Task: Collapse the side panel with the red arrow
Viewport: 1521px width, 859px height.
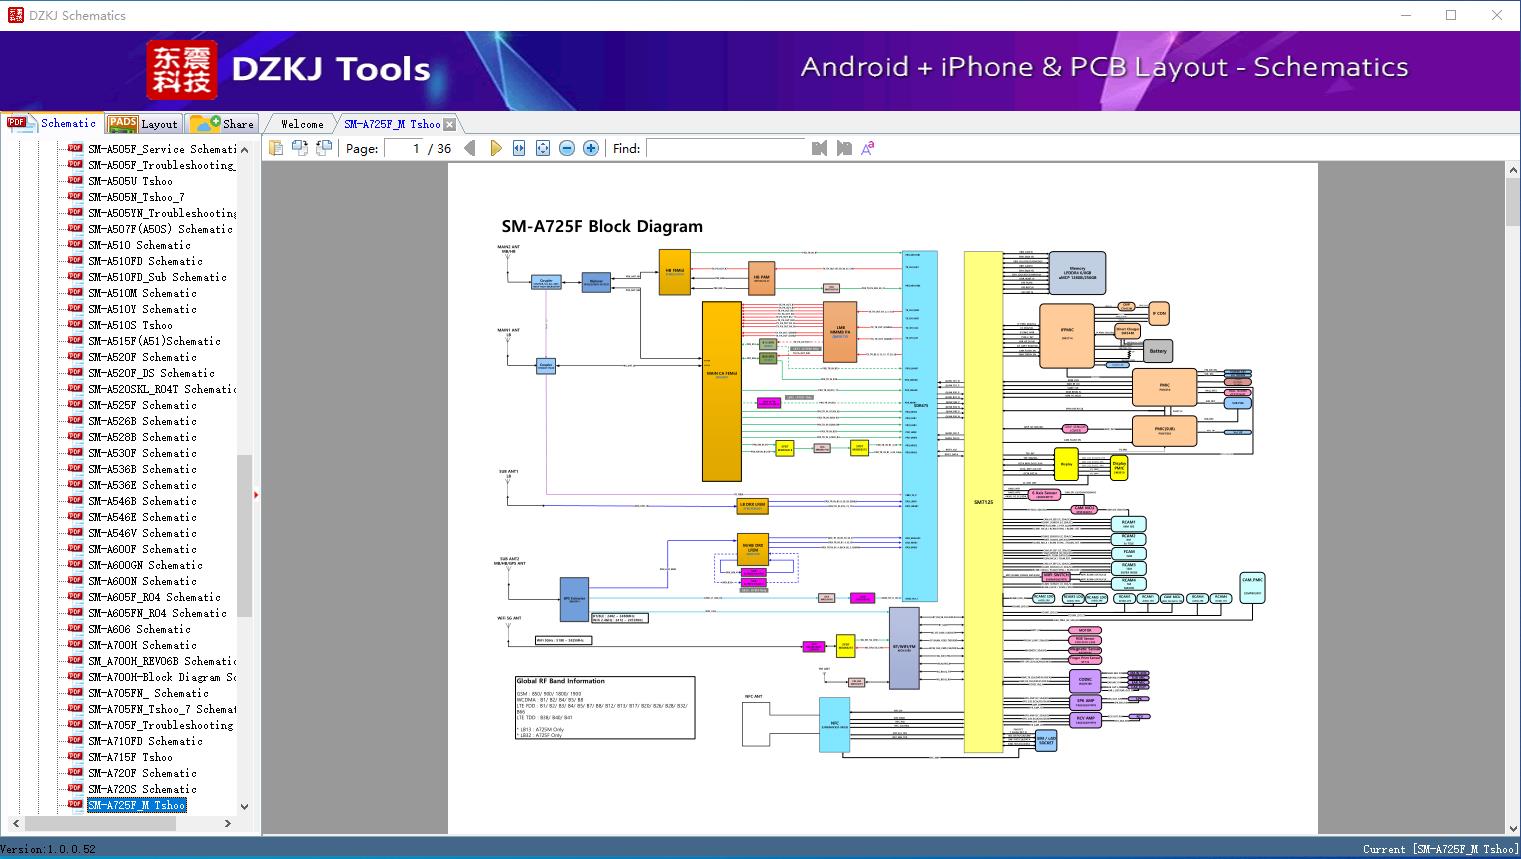Action: [256, 494]
